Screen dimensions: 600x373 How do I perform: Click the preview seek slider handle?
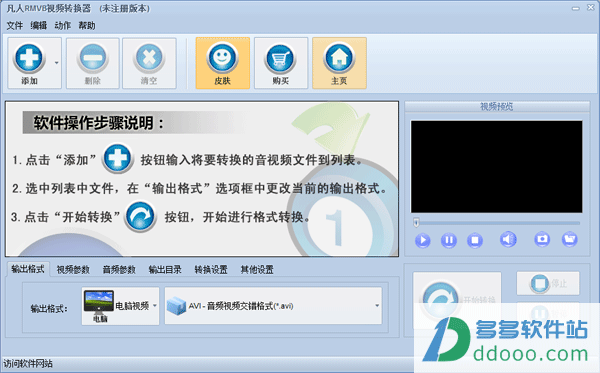click(416, 222)
